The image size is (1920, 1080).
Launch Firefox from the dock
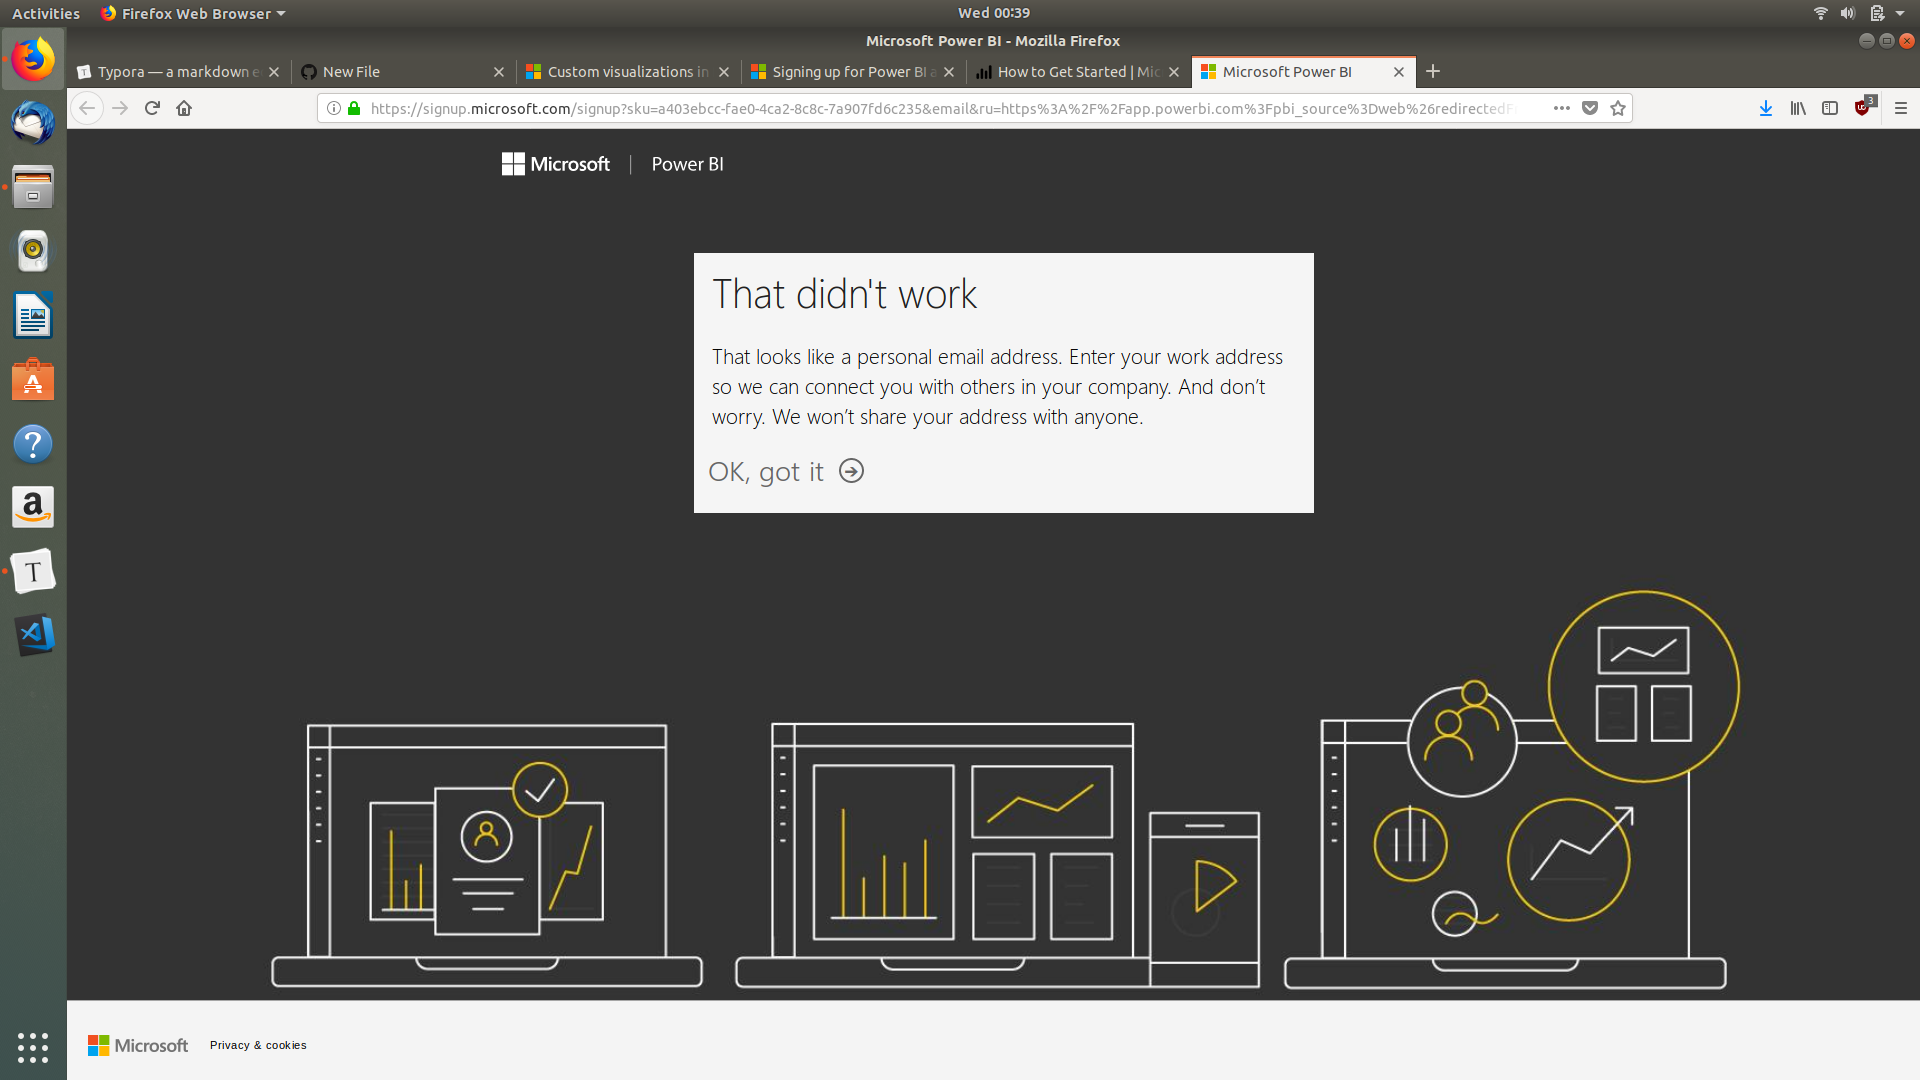(x=33, y=59)
